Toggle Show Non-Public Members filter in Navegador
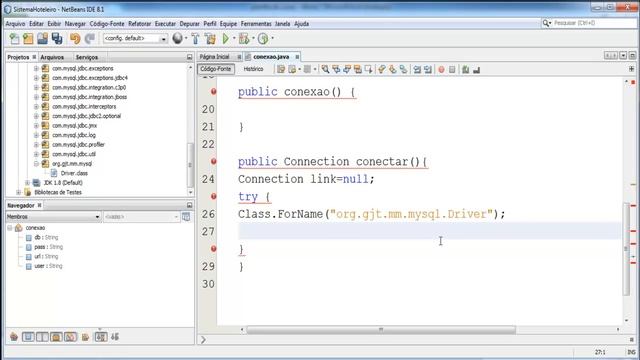The height and width of the screenshot is (360, 640). pos(56,337)
